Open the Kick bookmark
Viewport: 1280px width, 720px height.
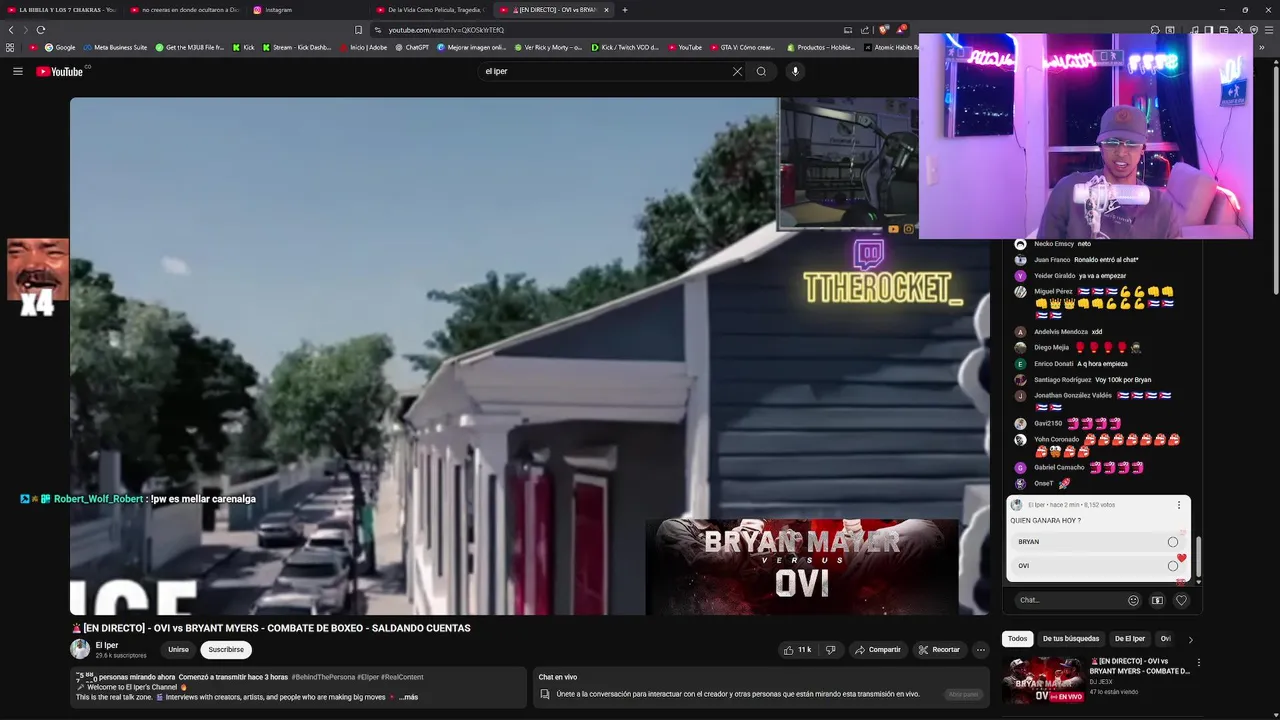point(243,47)
